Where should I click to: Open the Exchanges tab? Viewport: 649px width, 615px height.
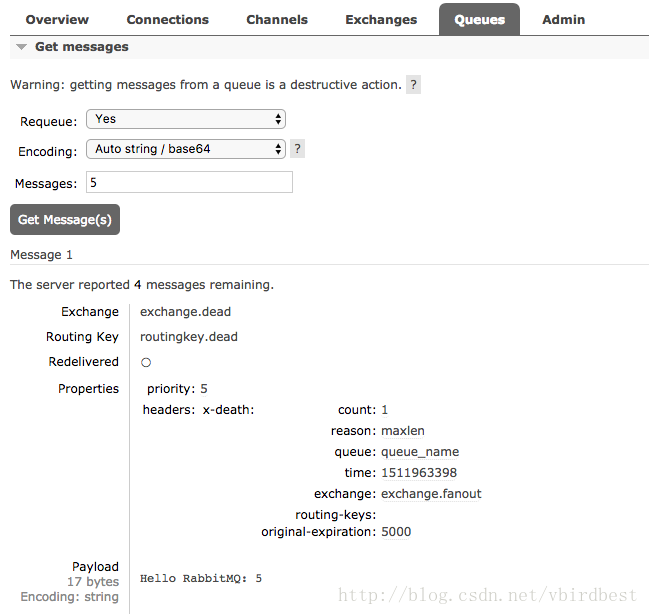pyautogui.click(x=381, y=19)
